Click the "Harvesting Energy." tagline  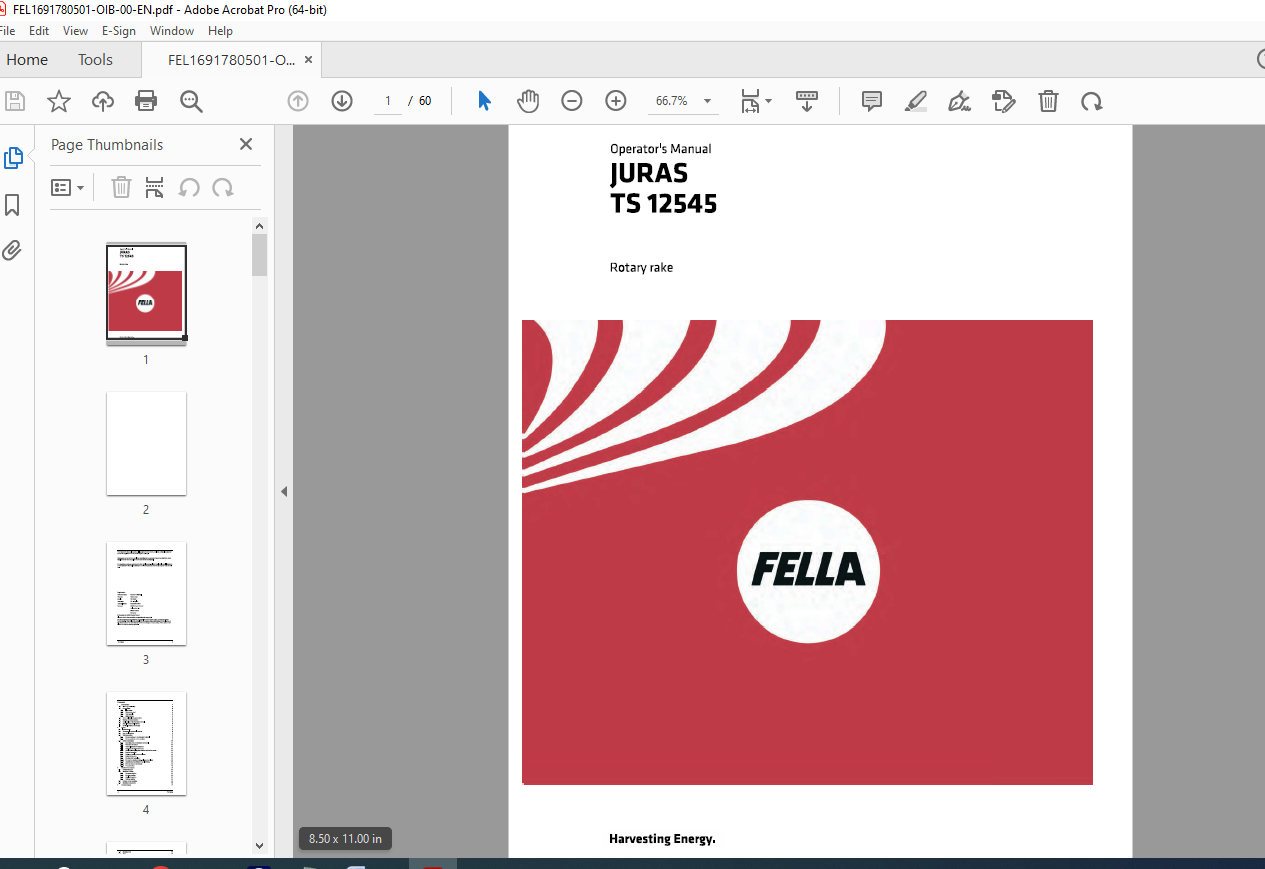pyautogui.click(x=662, y=839)
